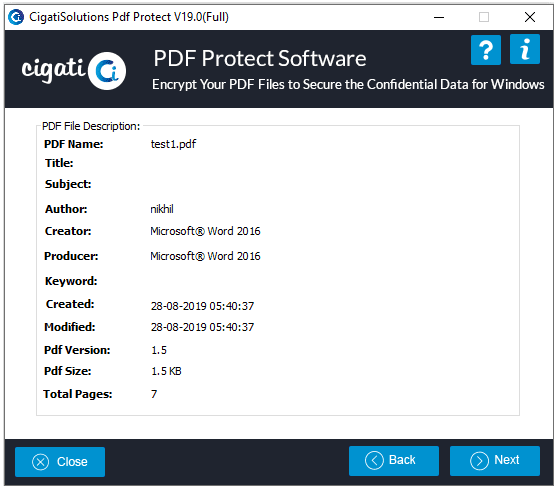
Task: Click the right arrow icon on the Next button
Action: pyautogui.click(x=479, y=461)
